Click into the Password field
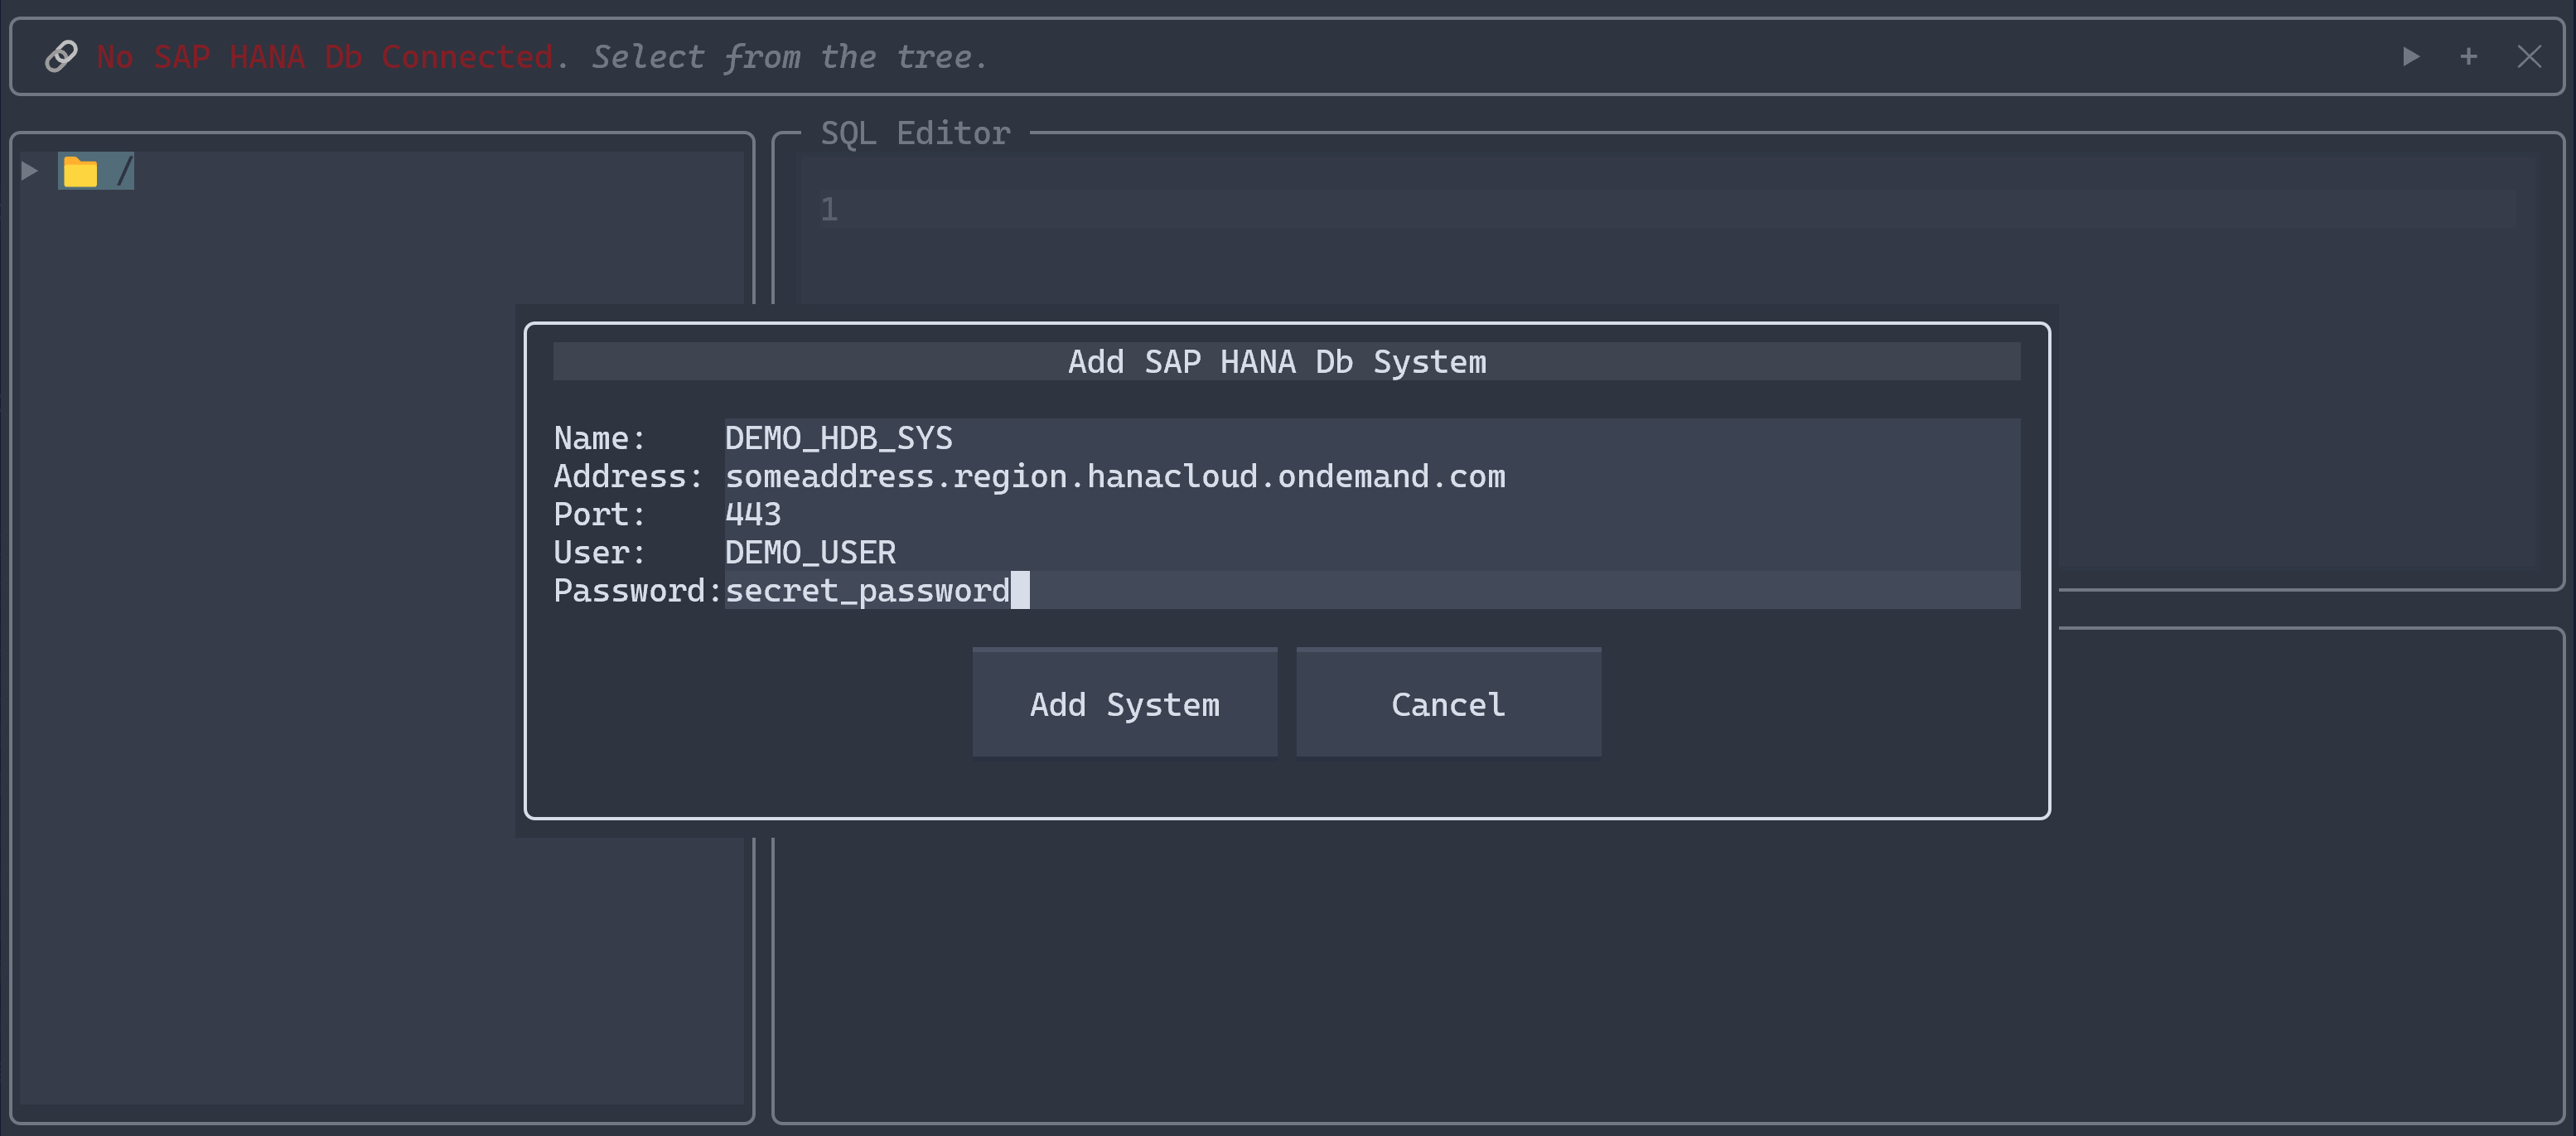The height and width of the screenshot is (1136, 2576). [x=1372, y=590]
